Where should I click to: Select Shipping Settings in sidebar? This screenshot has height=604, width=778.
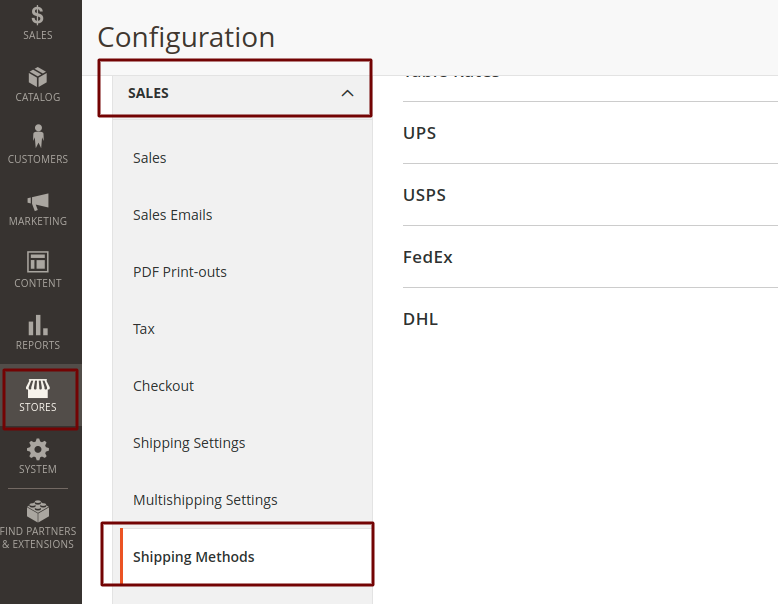tap(189, 443)
